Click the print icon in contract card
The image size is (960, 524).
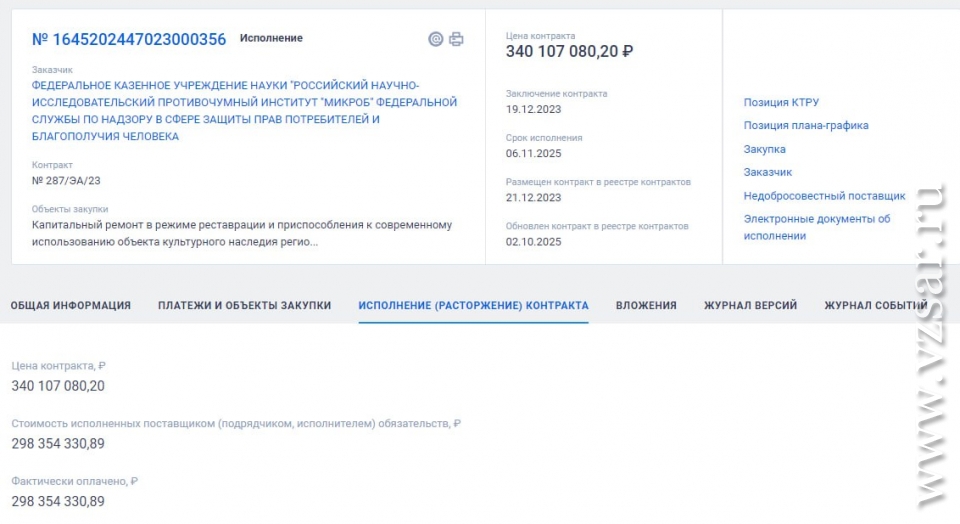456,39
